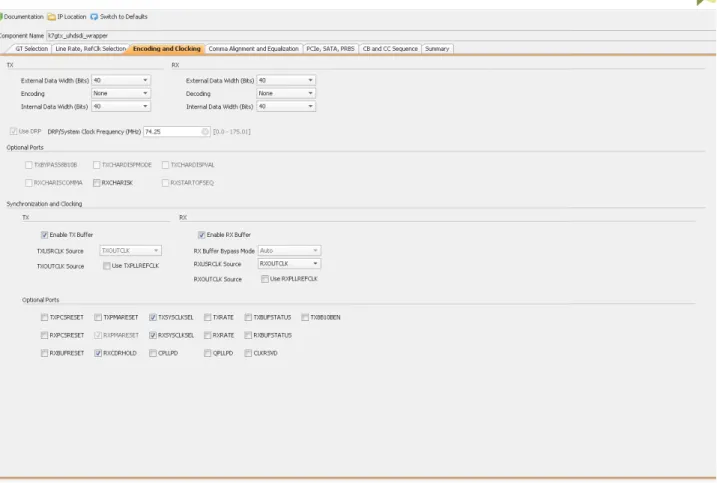Click the IP Location folder icon
The height and width of the screenshot is (483, 717).
[x=52, y=17]
